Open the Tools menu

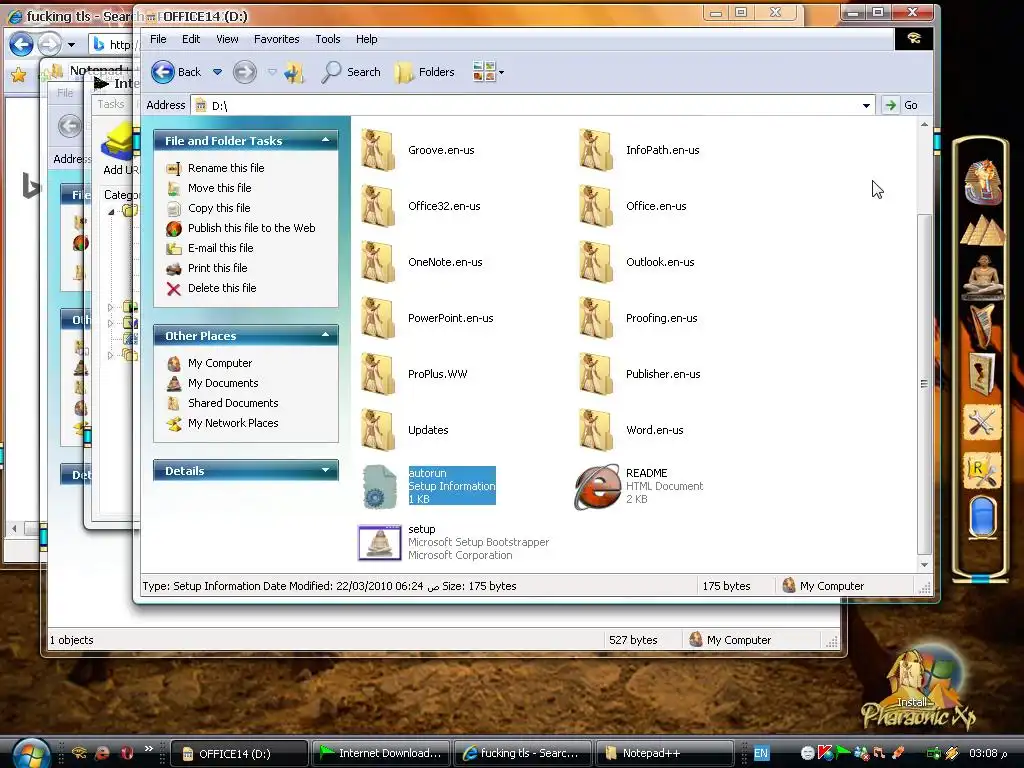tap(328, 39)
